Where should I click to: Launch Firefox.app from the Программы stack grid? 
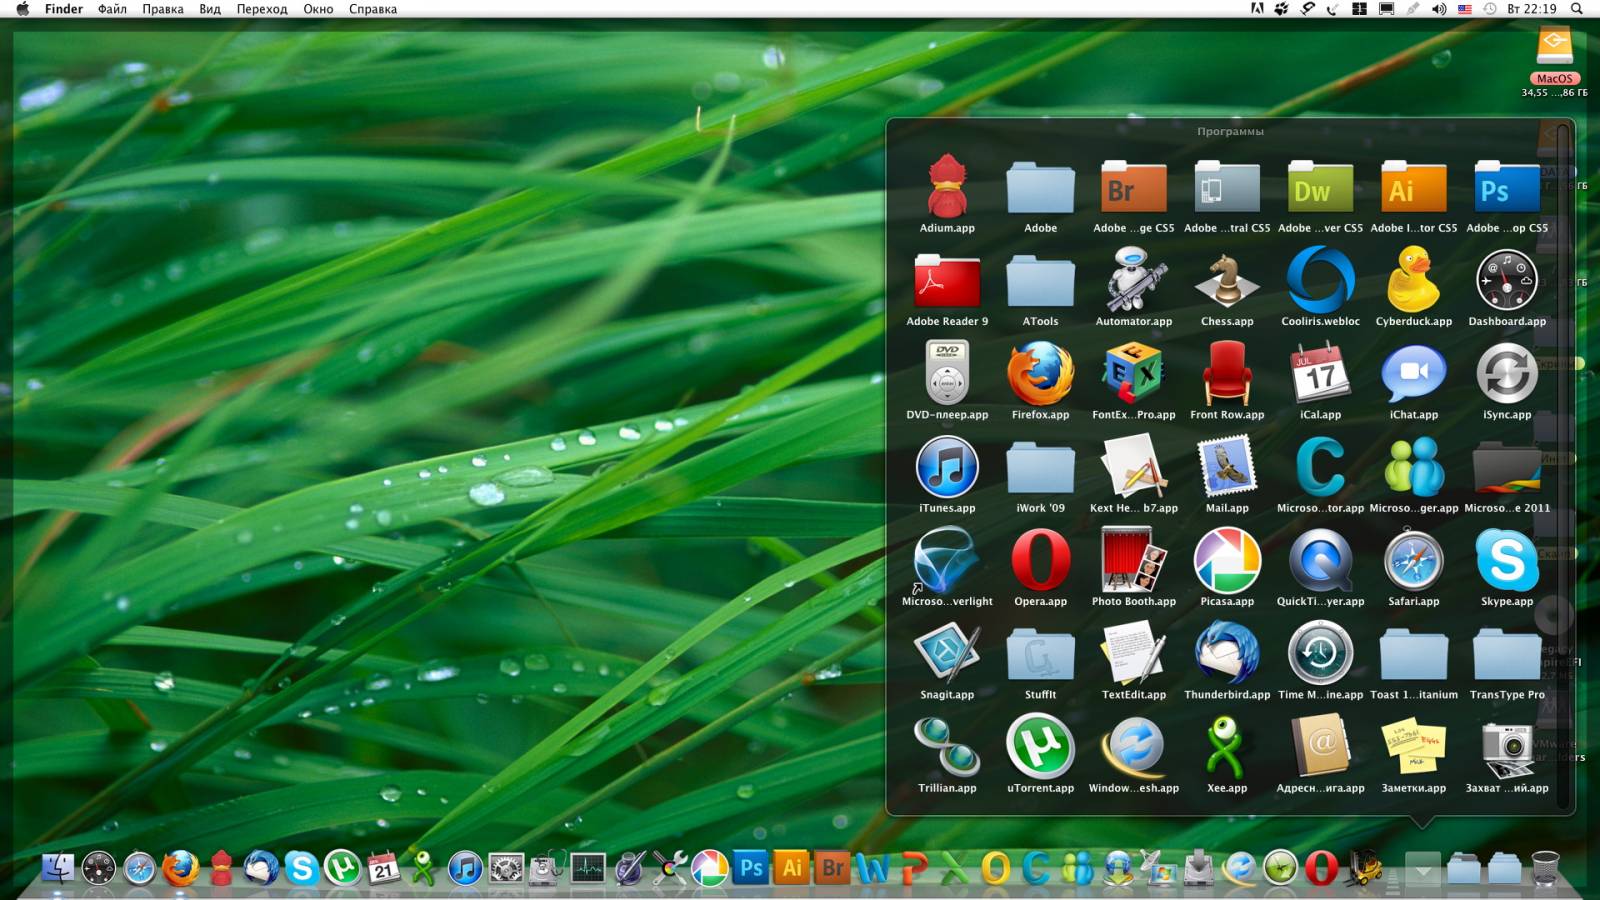1040,373
